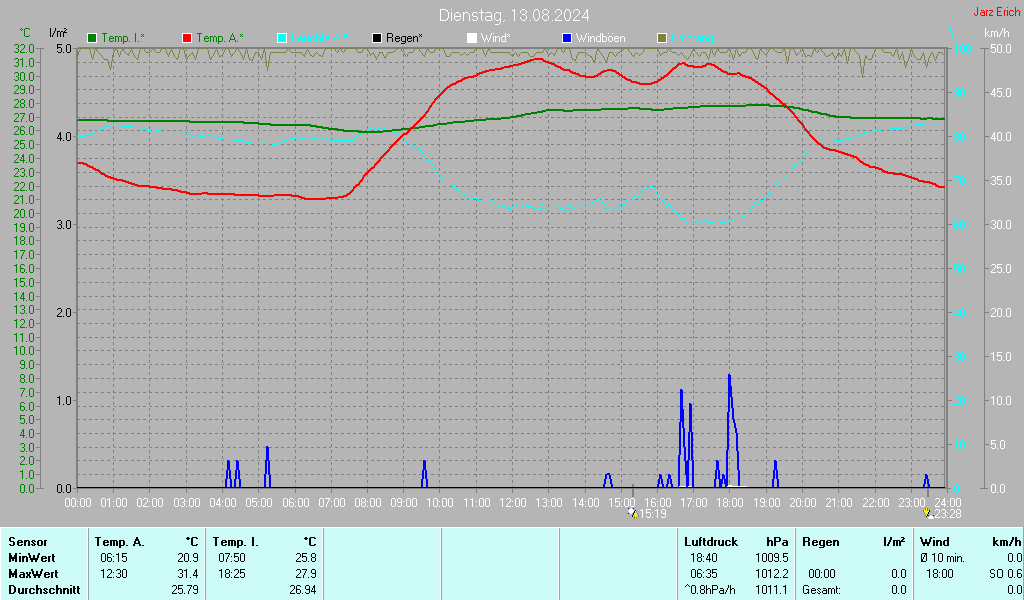Click the white Wind legend swatch
Image resolution: width=1024 pixels, height=600 pixels.
click(x=472, y=38)
